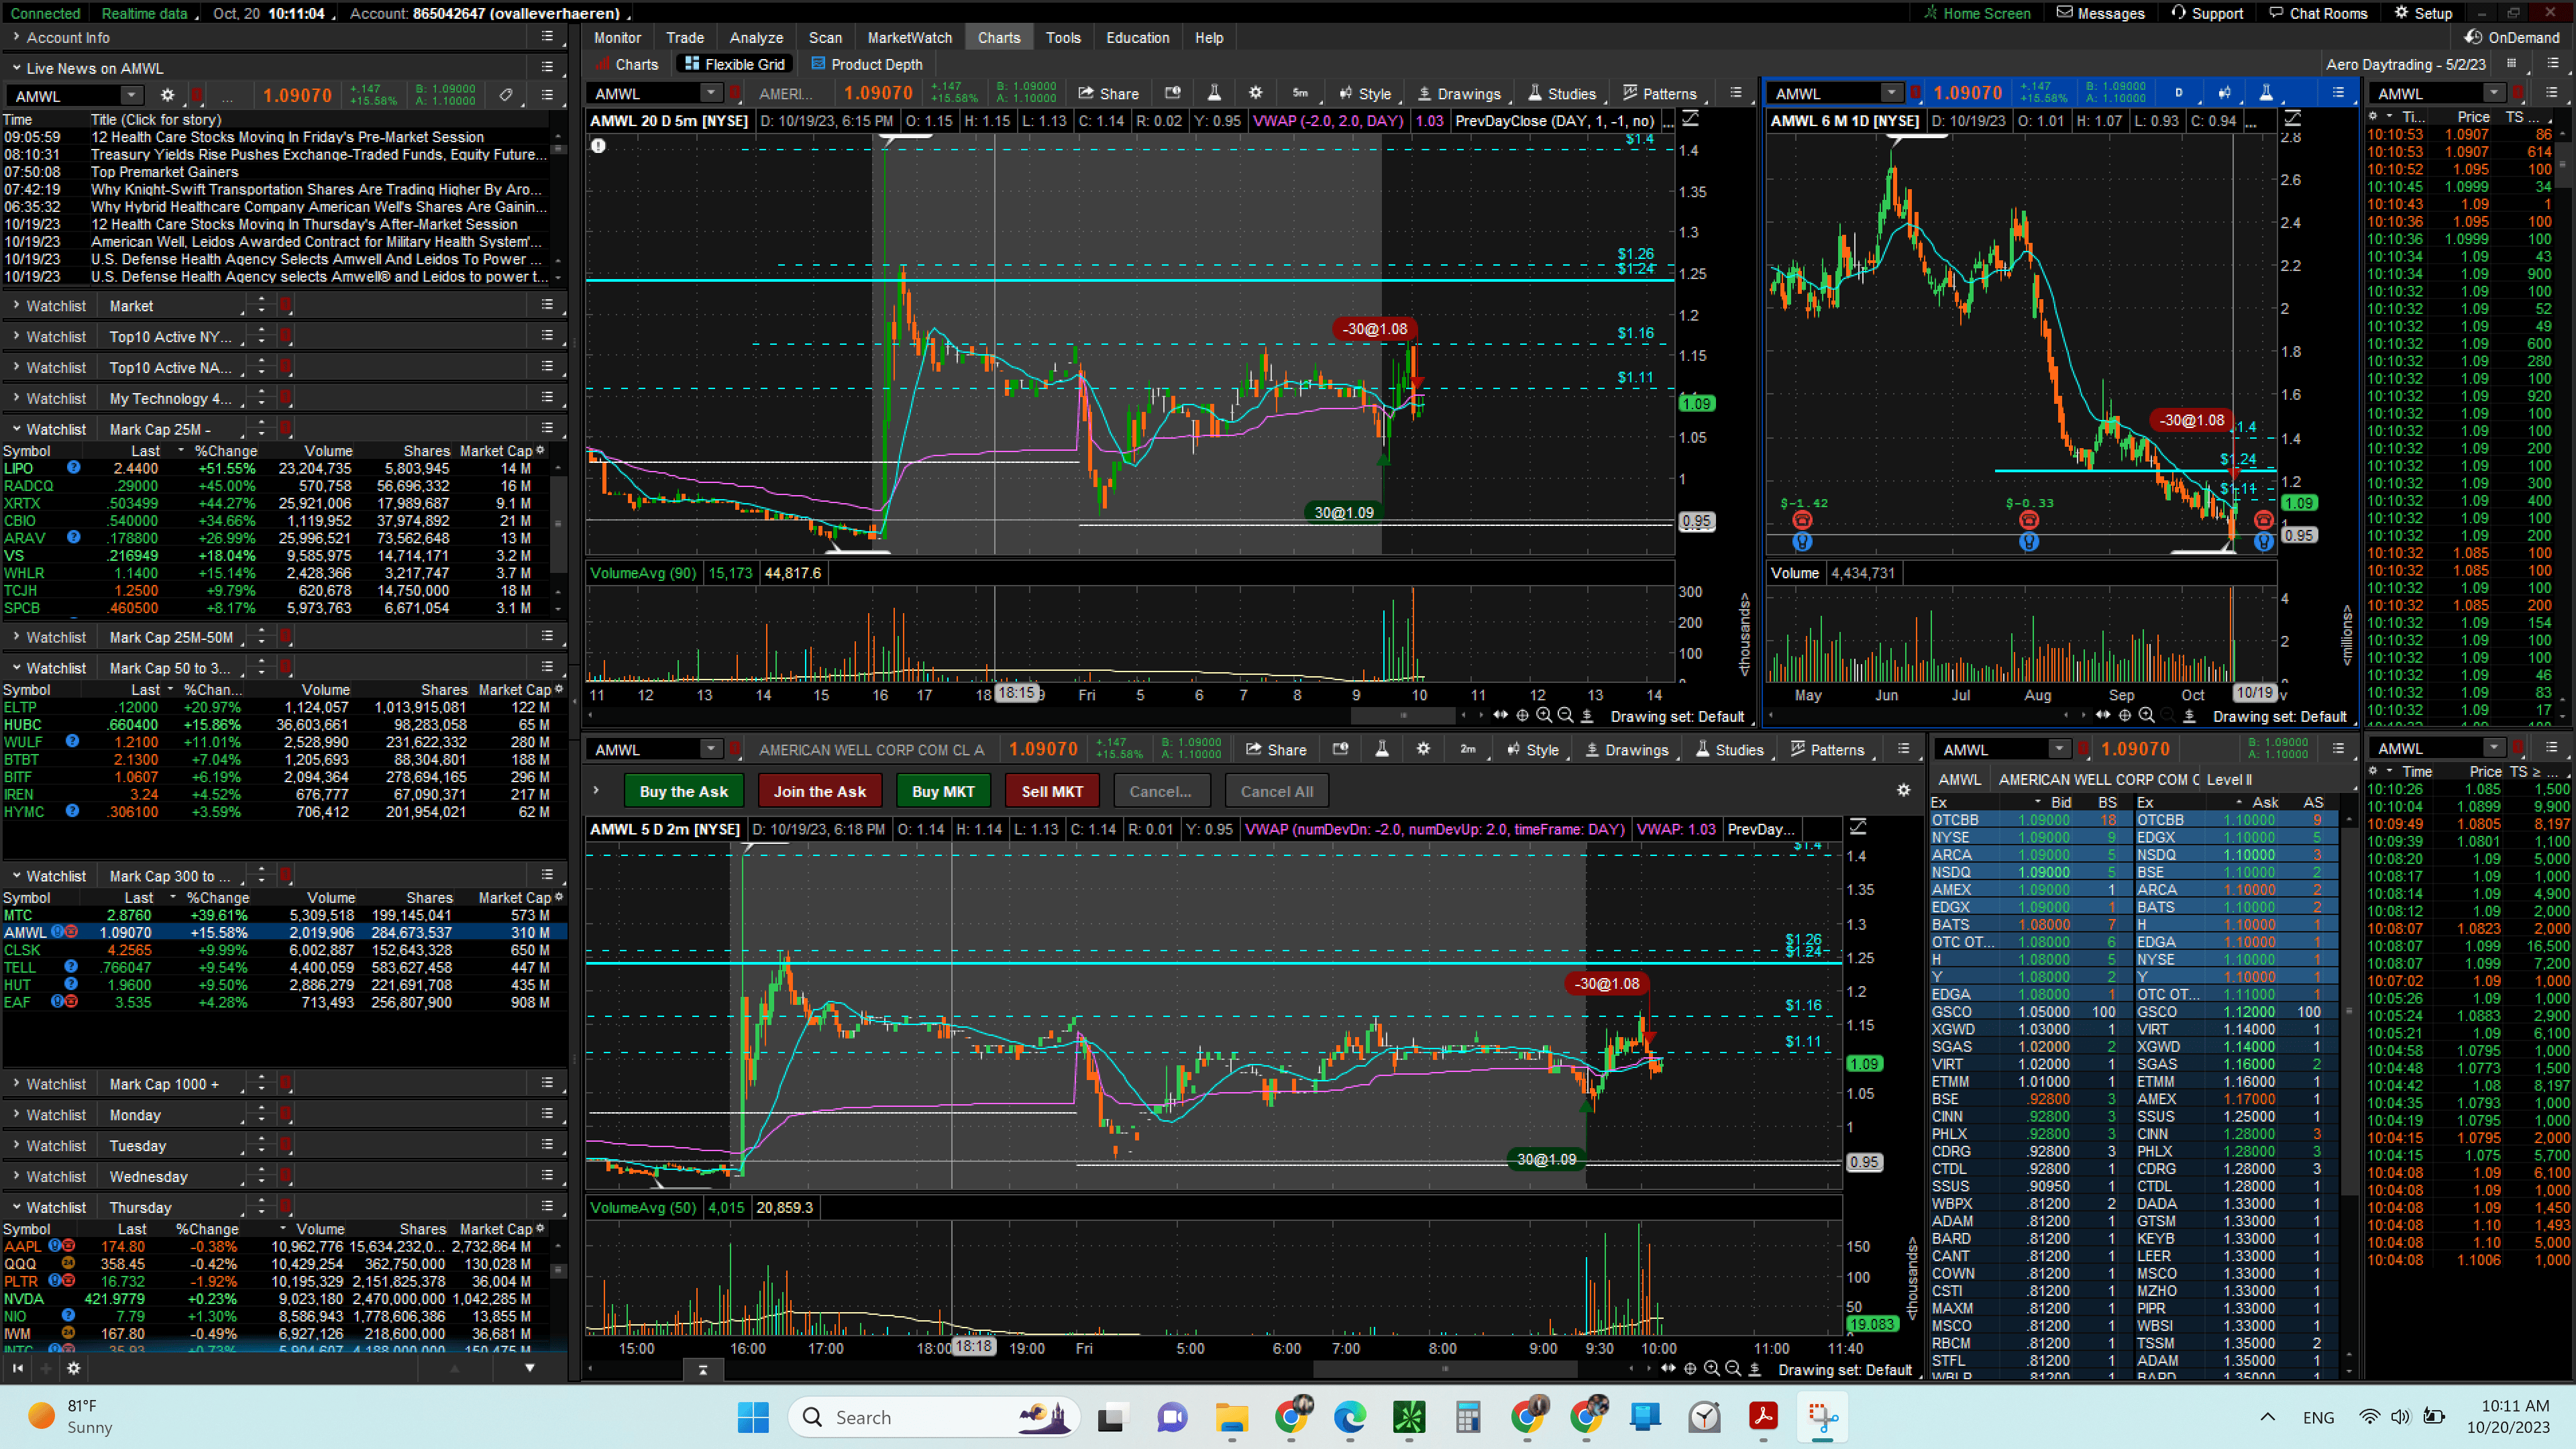Open the Analyze tab
The height and width of the screenshot is (1449, 2576).
pos(756,38)
